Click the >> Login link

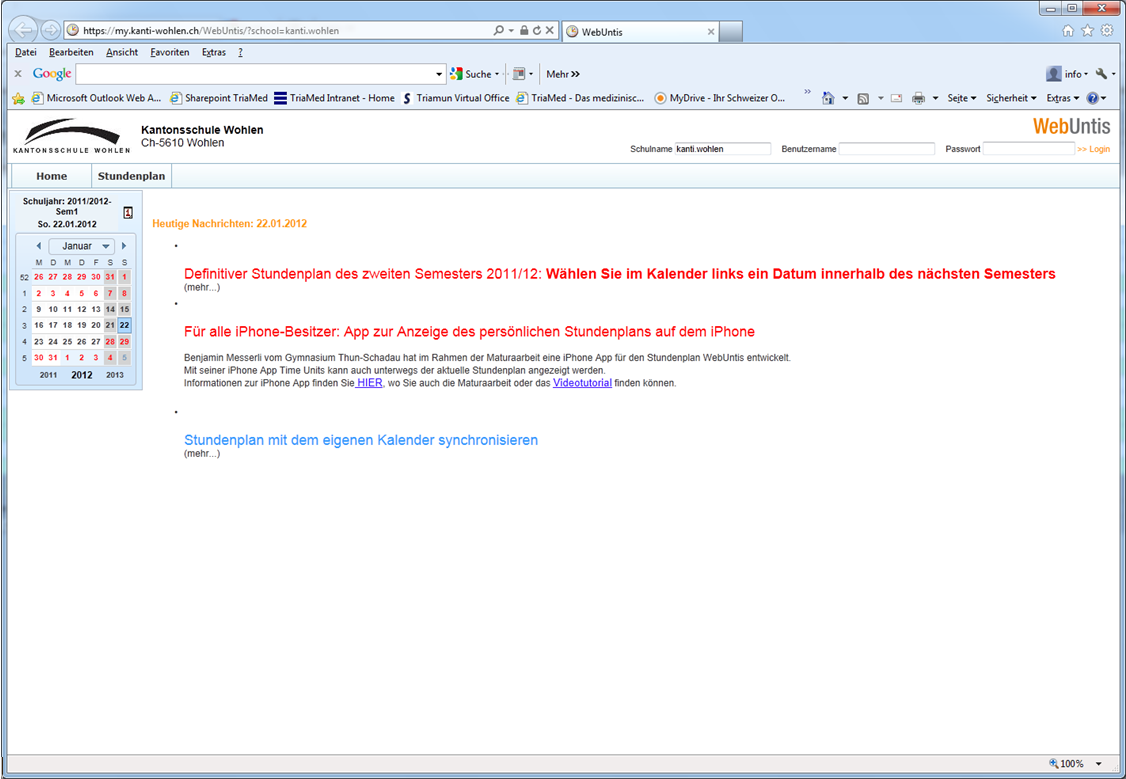click(1093, 149)
